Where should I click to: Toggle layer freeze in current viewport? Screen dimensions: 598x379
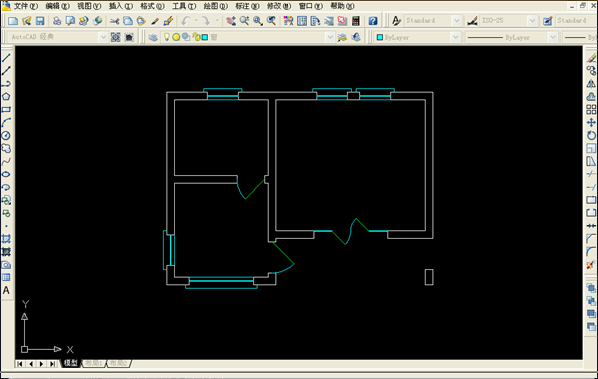186,37
